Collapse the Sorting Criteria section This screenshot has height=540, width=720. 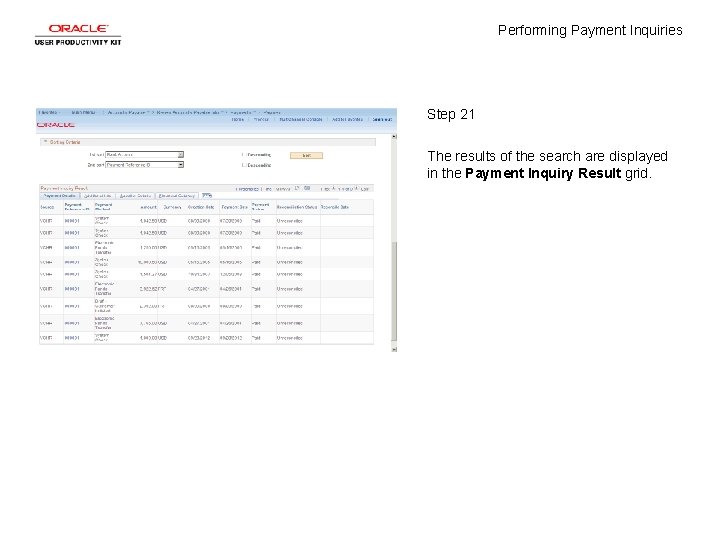click(45, 142)
